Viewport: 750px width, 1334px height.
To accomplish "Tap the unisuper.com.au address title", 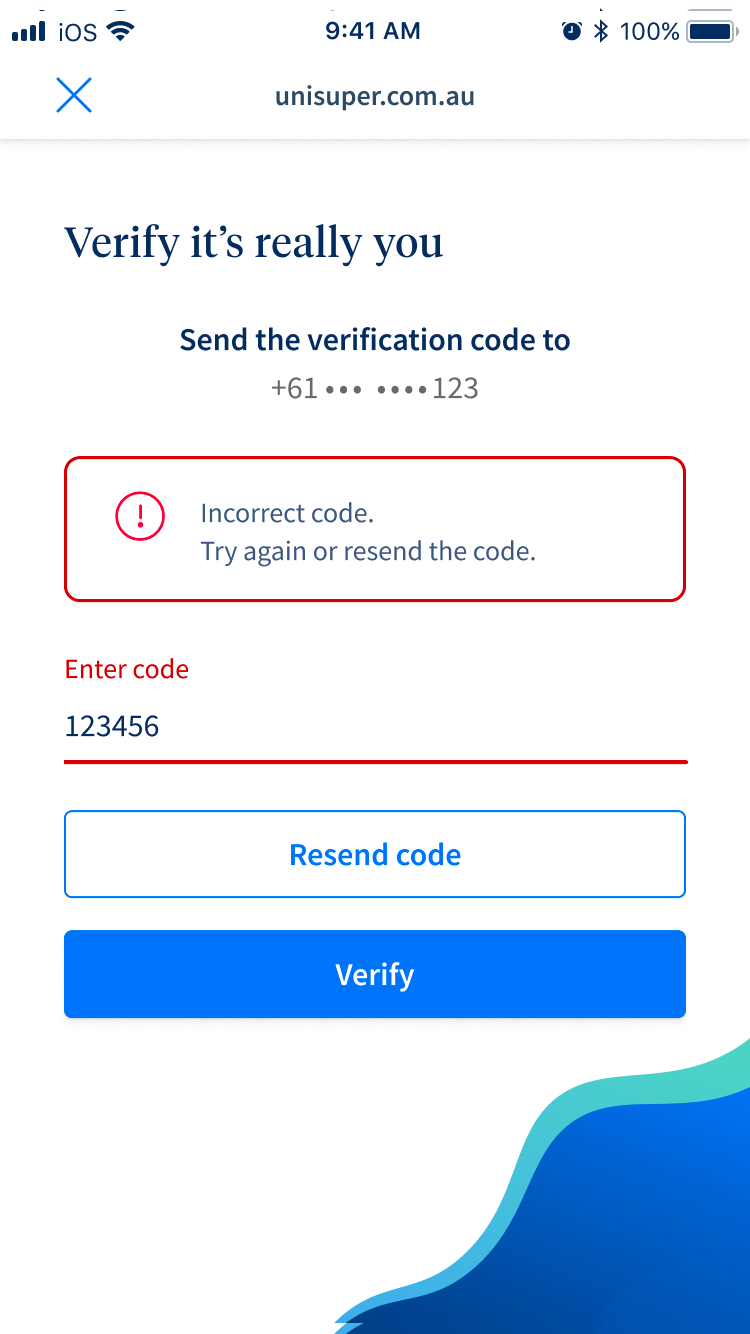I will coord(375,97).
